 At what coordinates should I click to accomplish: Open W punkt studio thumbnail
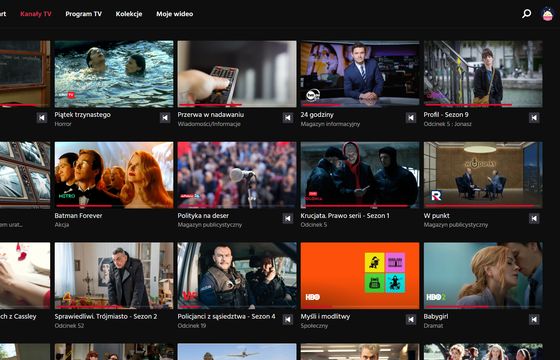click(483, 175)
